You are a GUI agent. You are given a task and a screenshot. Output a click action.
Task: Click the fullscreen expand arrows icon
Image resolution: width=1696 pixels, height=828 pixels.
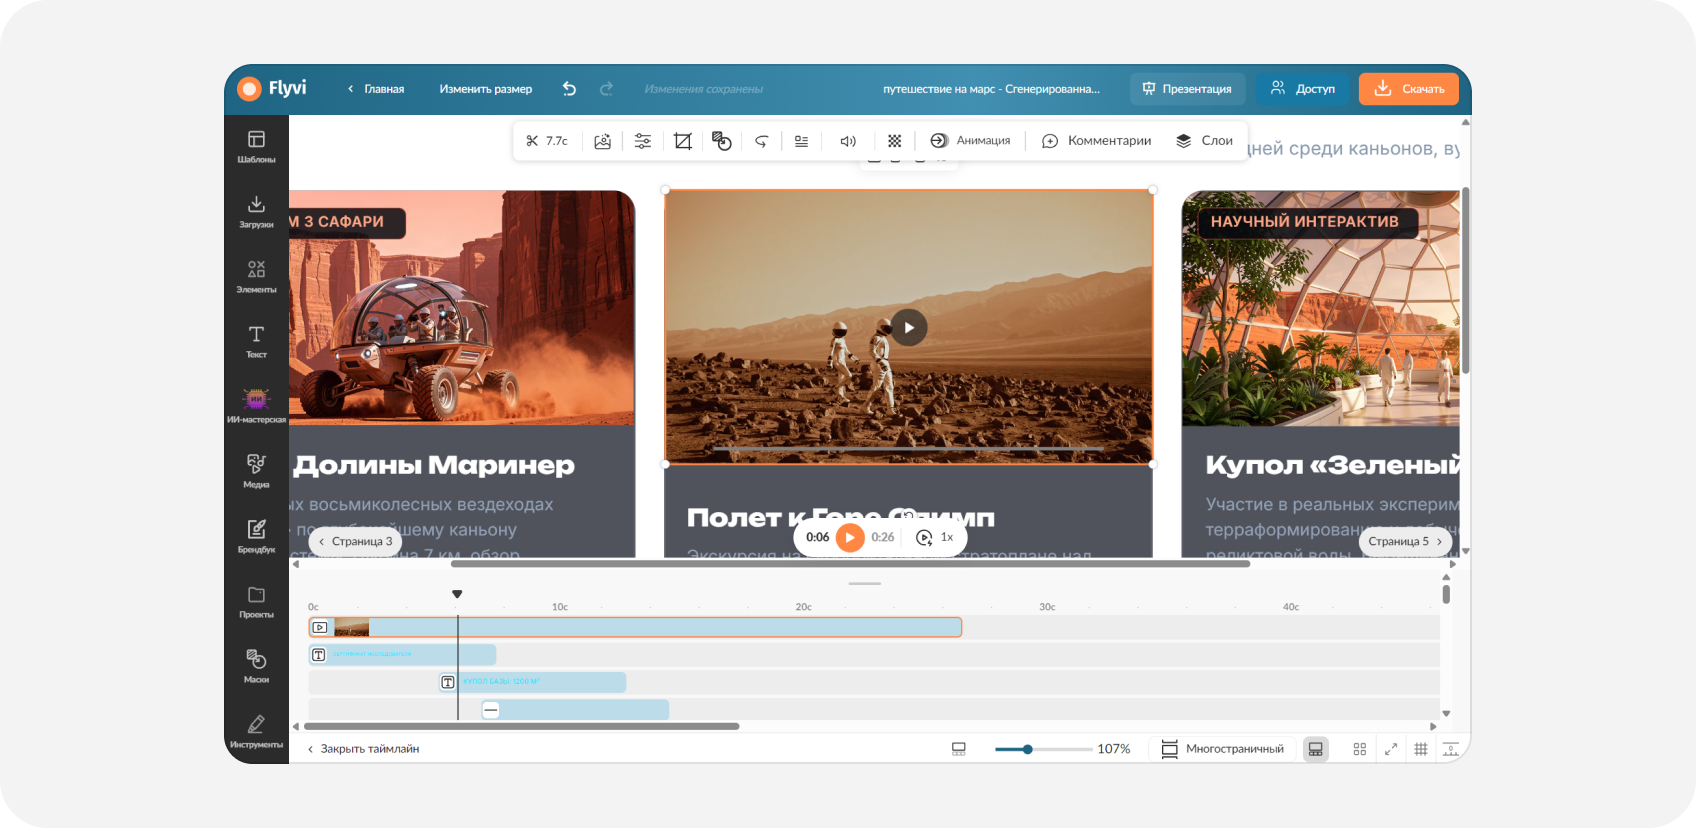pyautogui.click(x=1390, y=749)
